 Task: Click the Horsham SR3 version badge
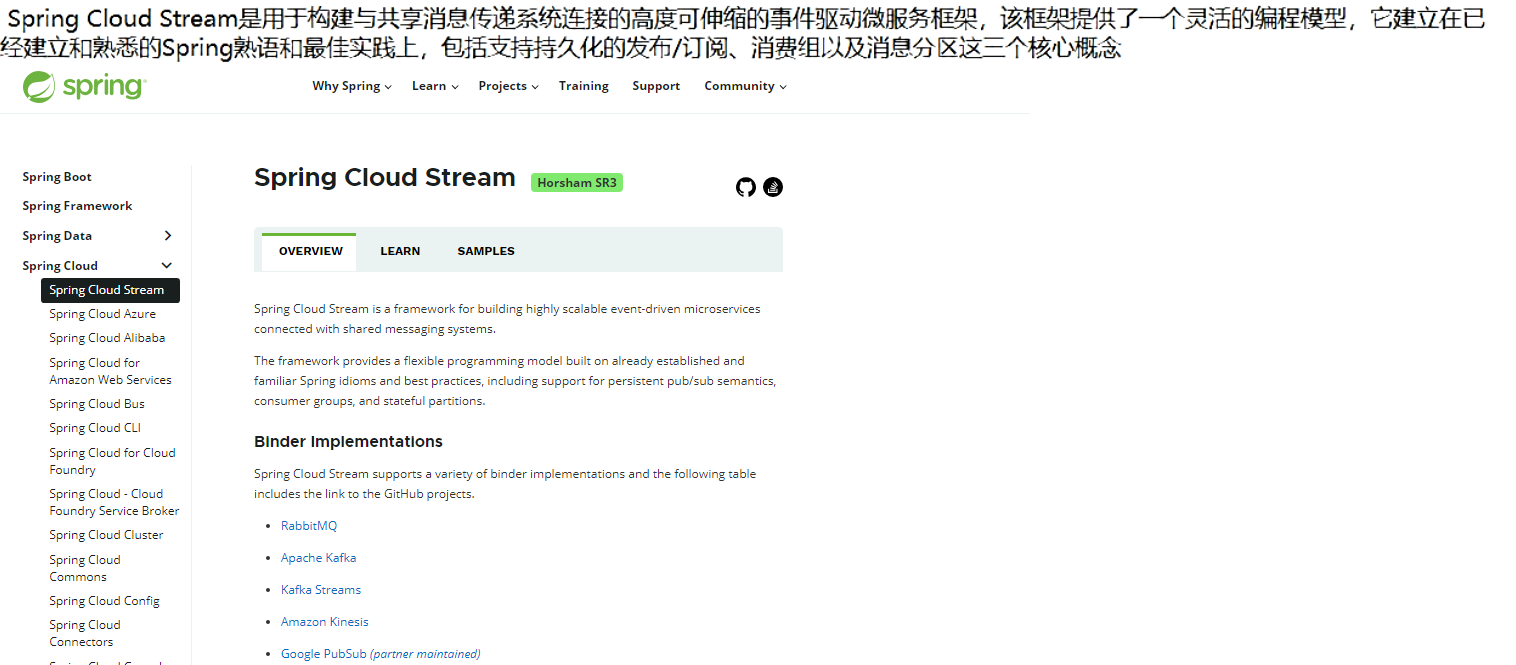point(577,183)
